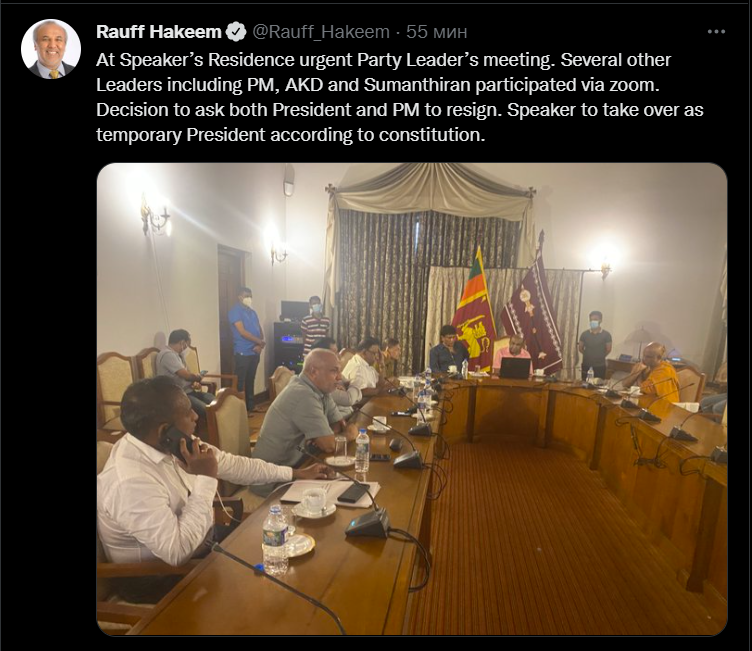The width and height of the screenshot is (752, 651).
Task: Click the open laptop in the photo
Action: pos(516,367)
